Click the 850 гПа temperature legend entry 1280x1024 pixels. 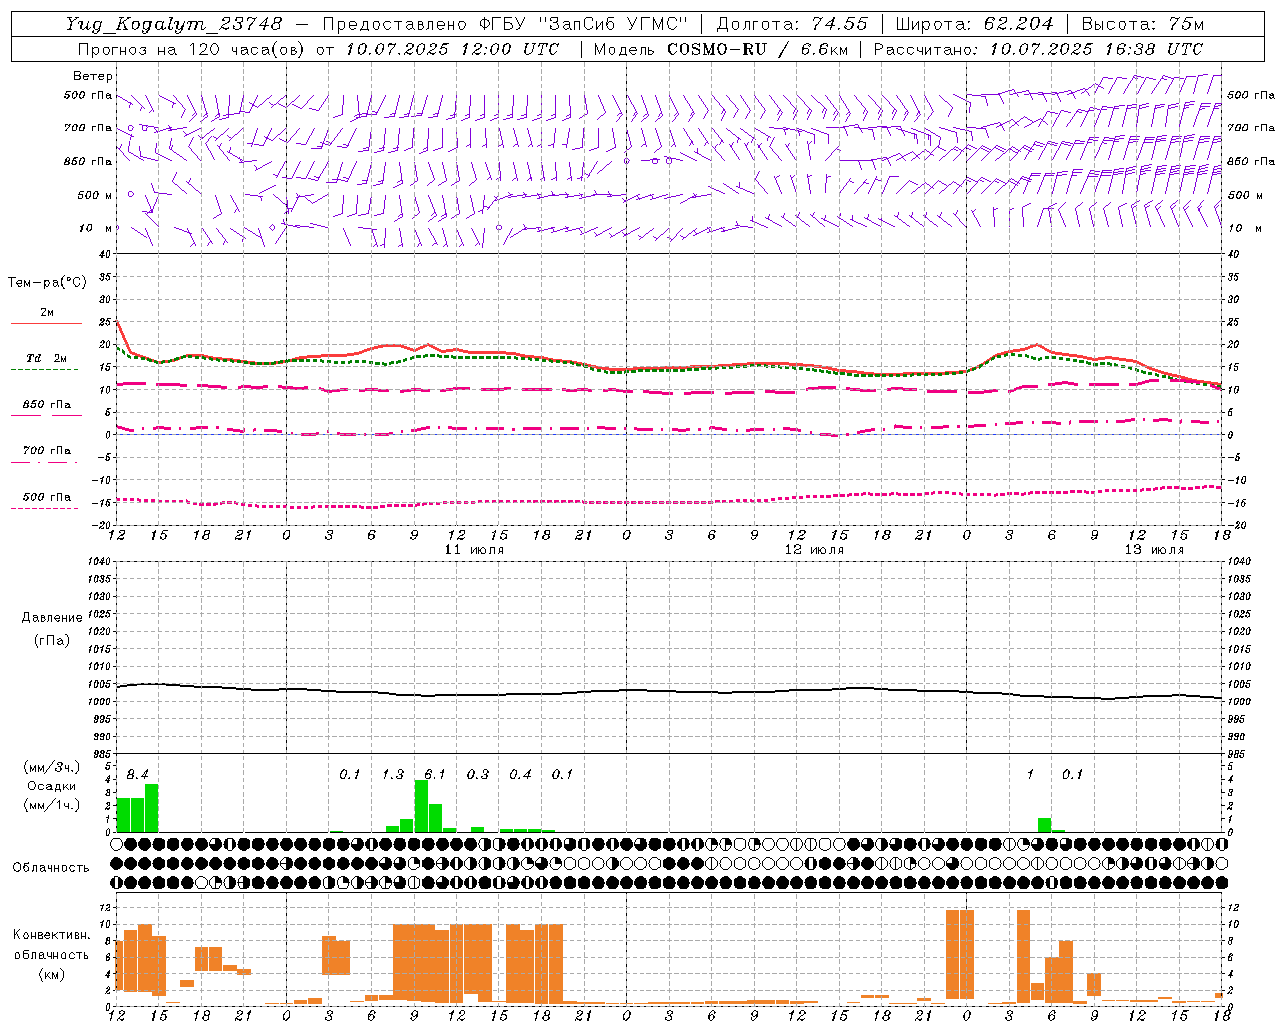click(x=47, y=405)
